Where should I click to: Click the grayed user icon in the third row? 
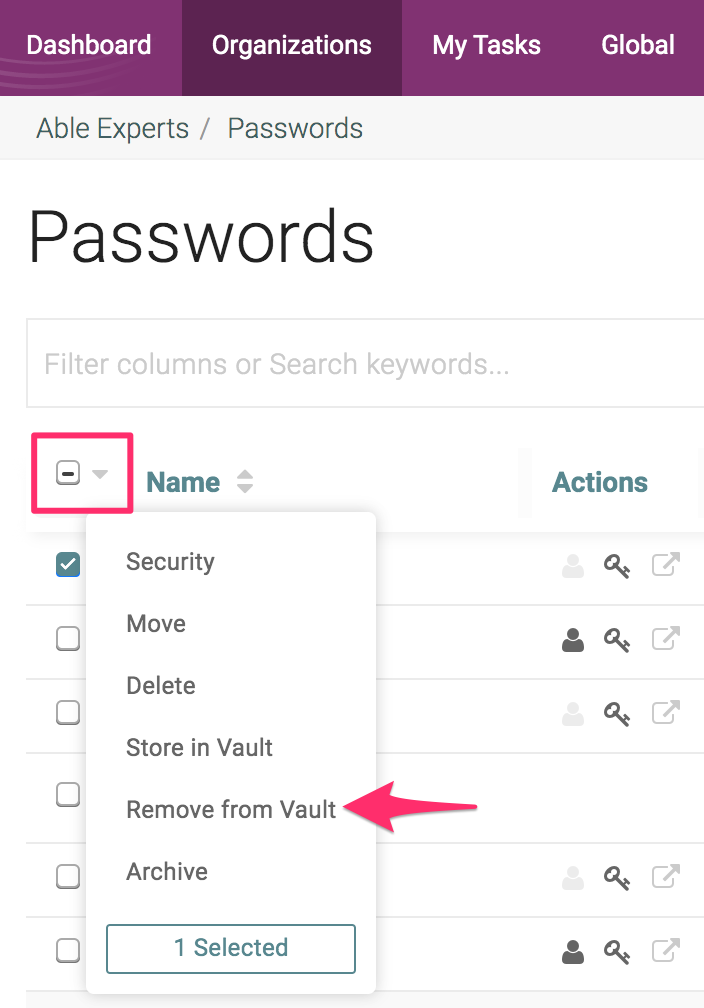(x=572, y=713)
